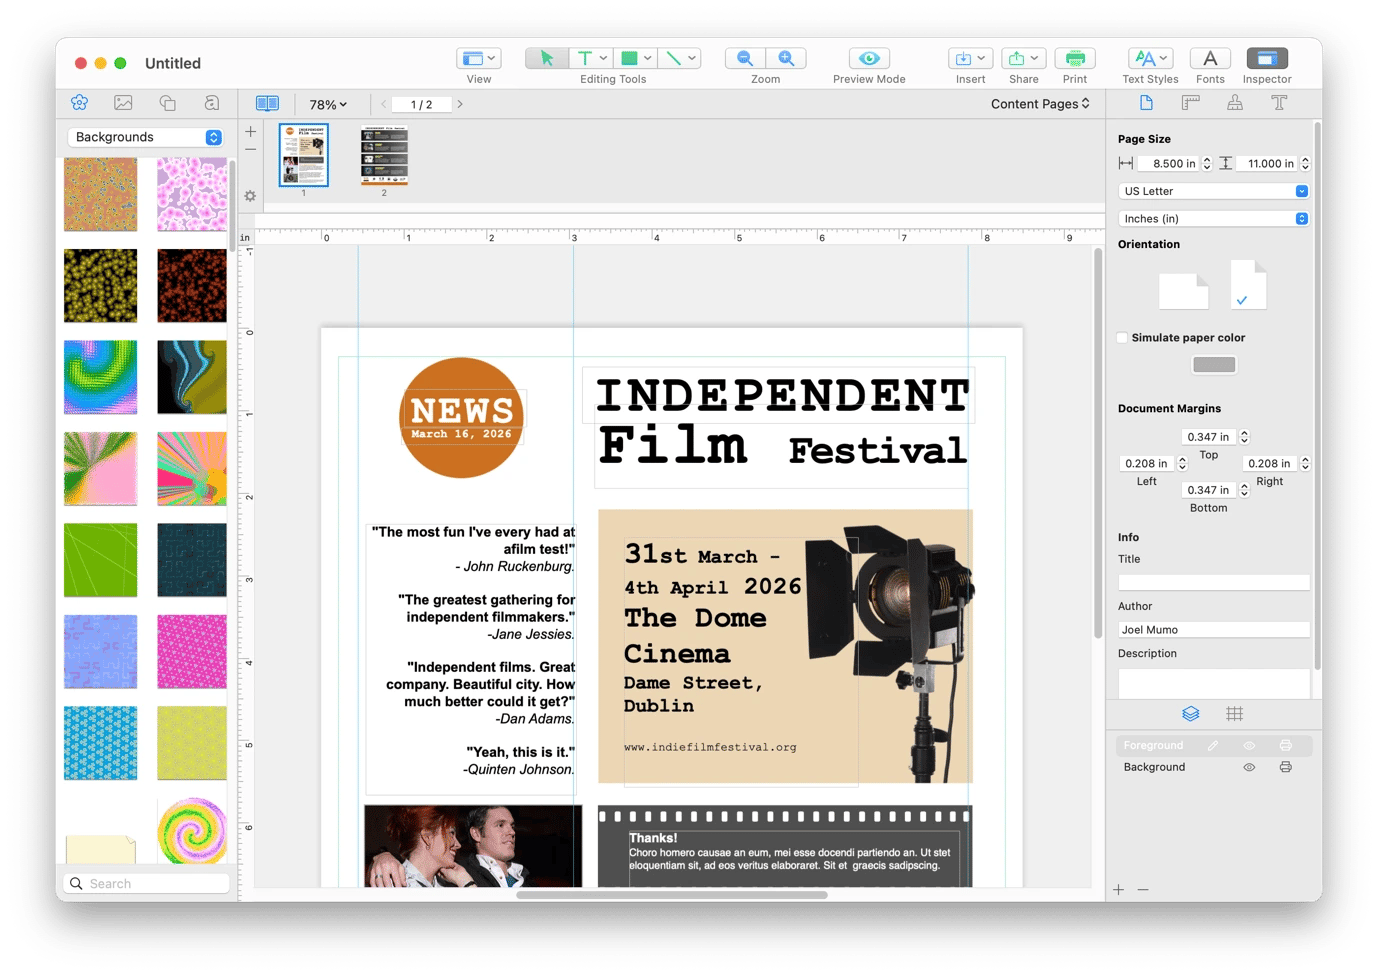Open the US Letter paper size dropdown
Image resolution: width=1378 pixels, height=975 pixels.
tap(1214, 191)
